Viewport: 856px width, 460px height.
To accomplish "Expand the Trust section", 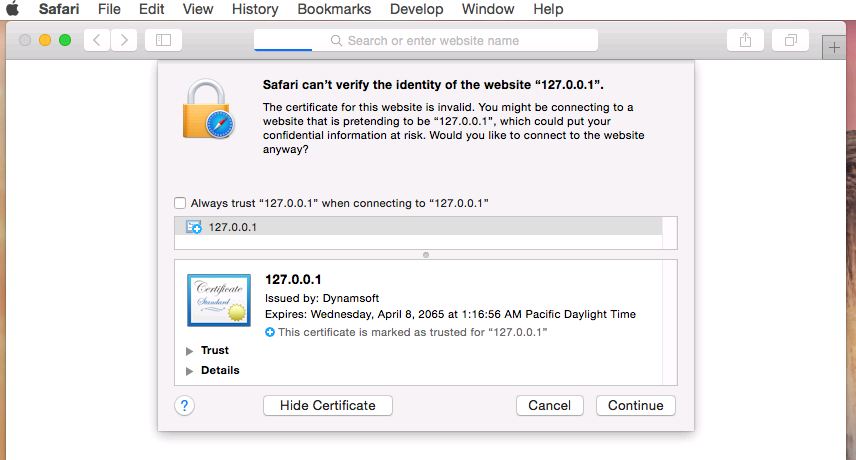I will coord(191,351).
